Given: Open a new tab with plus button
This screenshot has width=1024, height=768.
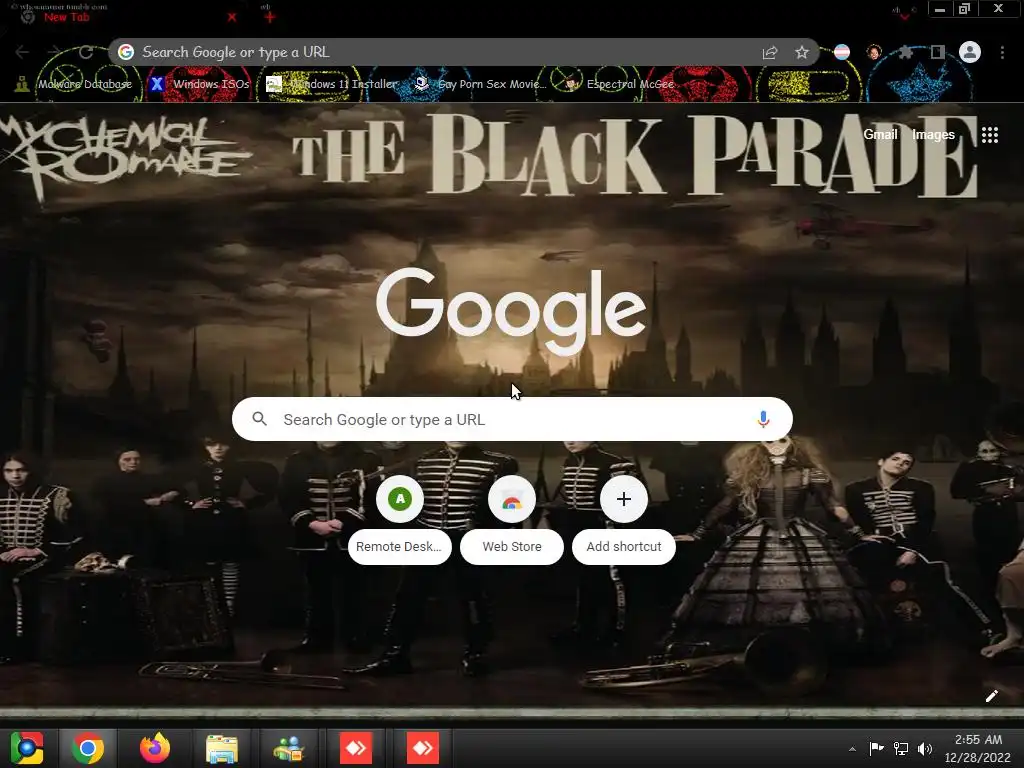Looking at the screenshot, I should (270, 17).
